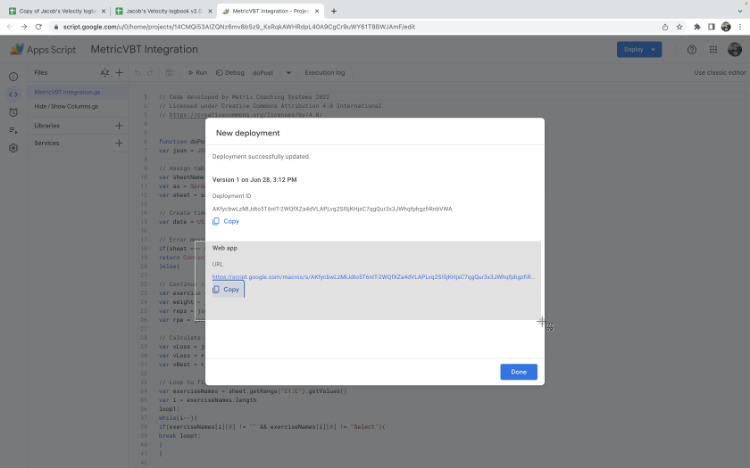Image resolution: width=750 pixels, height=468 pixels.
Task: Click the browser forward arrow
Action: 24,27
